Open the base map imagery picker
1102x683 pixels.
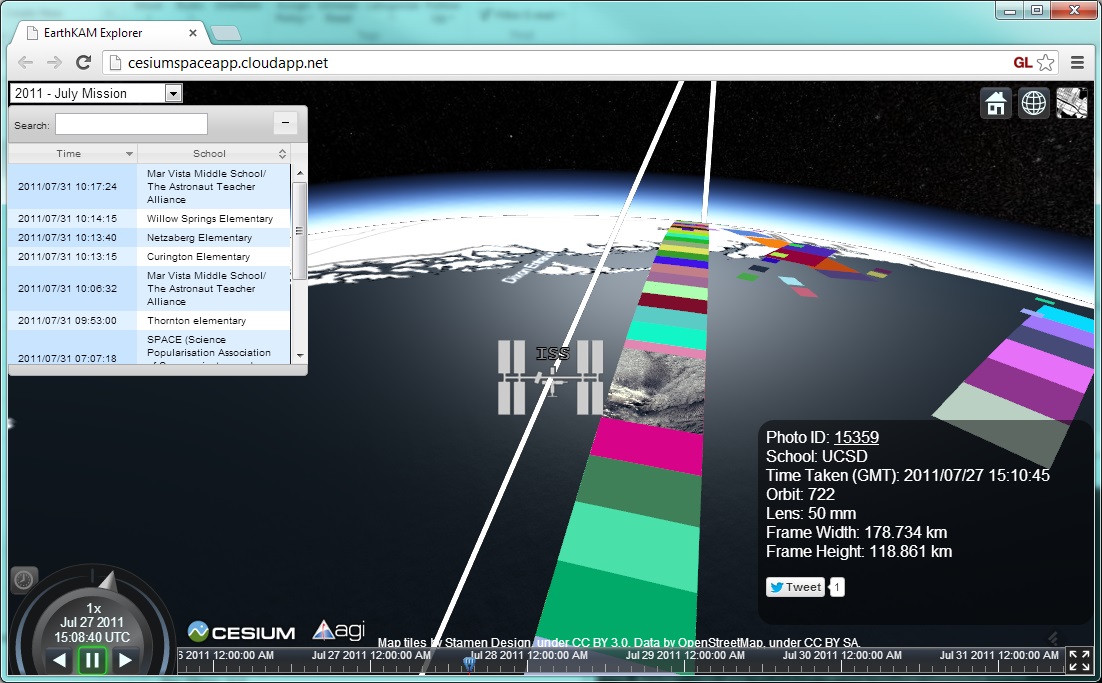tap(1072, 103)
